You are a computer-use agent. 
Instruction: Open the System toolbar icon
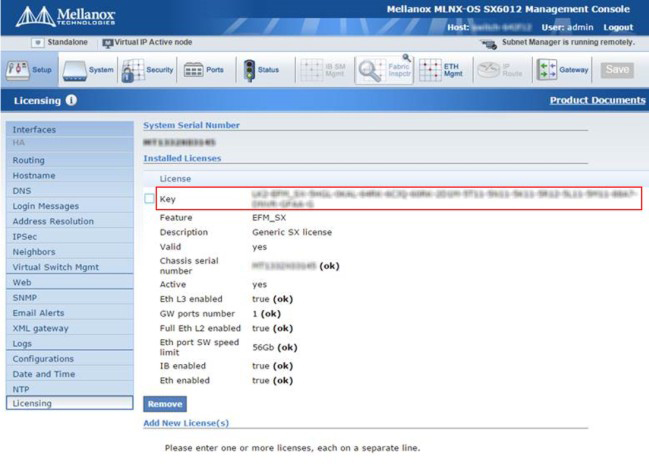pos(75,71)
